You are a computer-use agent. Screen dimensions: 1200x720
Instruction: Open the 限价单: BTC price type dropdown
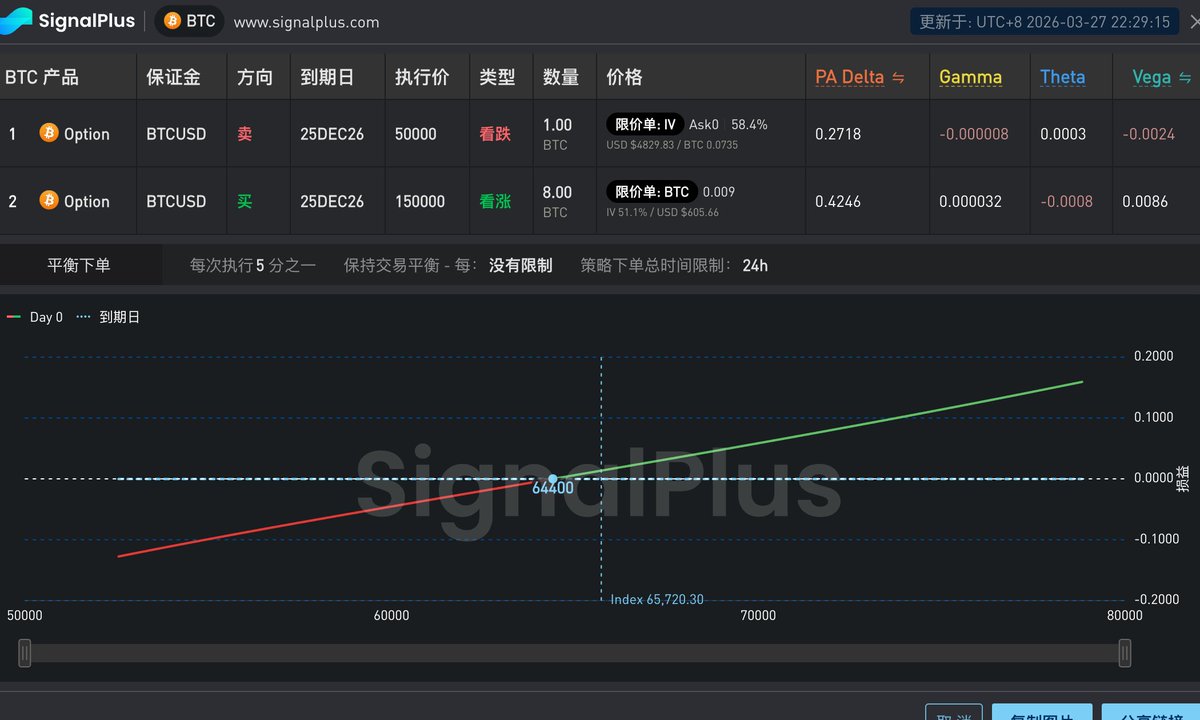pos(651,192)
